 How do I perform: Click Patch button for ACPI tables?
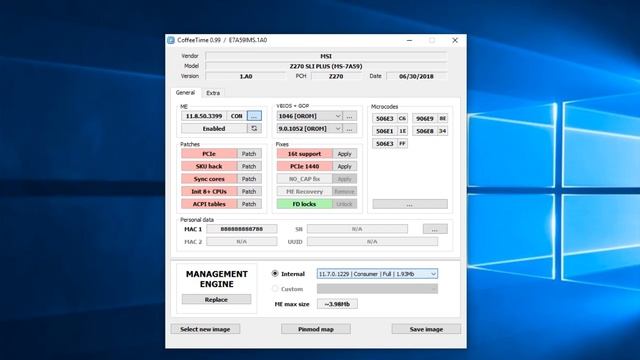pyautogui.click(x=249, y=204)
